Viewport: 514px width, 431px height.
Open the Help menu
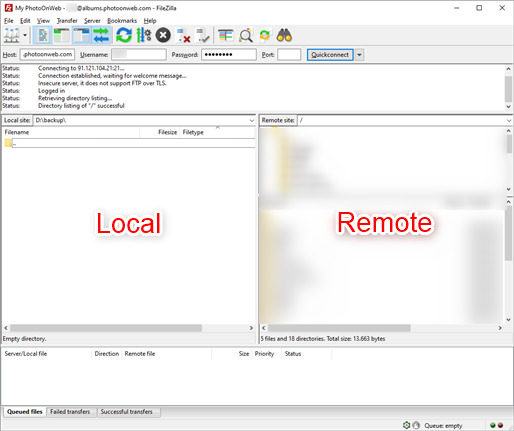[150, 21]
